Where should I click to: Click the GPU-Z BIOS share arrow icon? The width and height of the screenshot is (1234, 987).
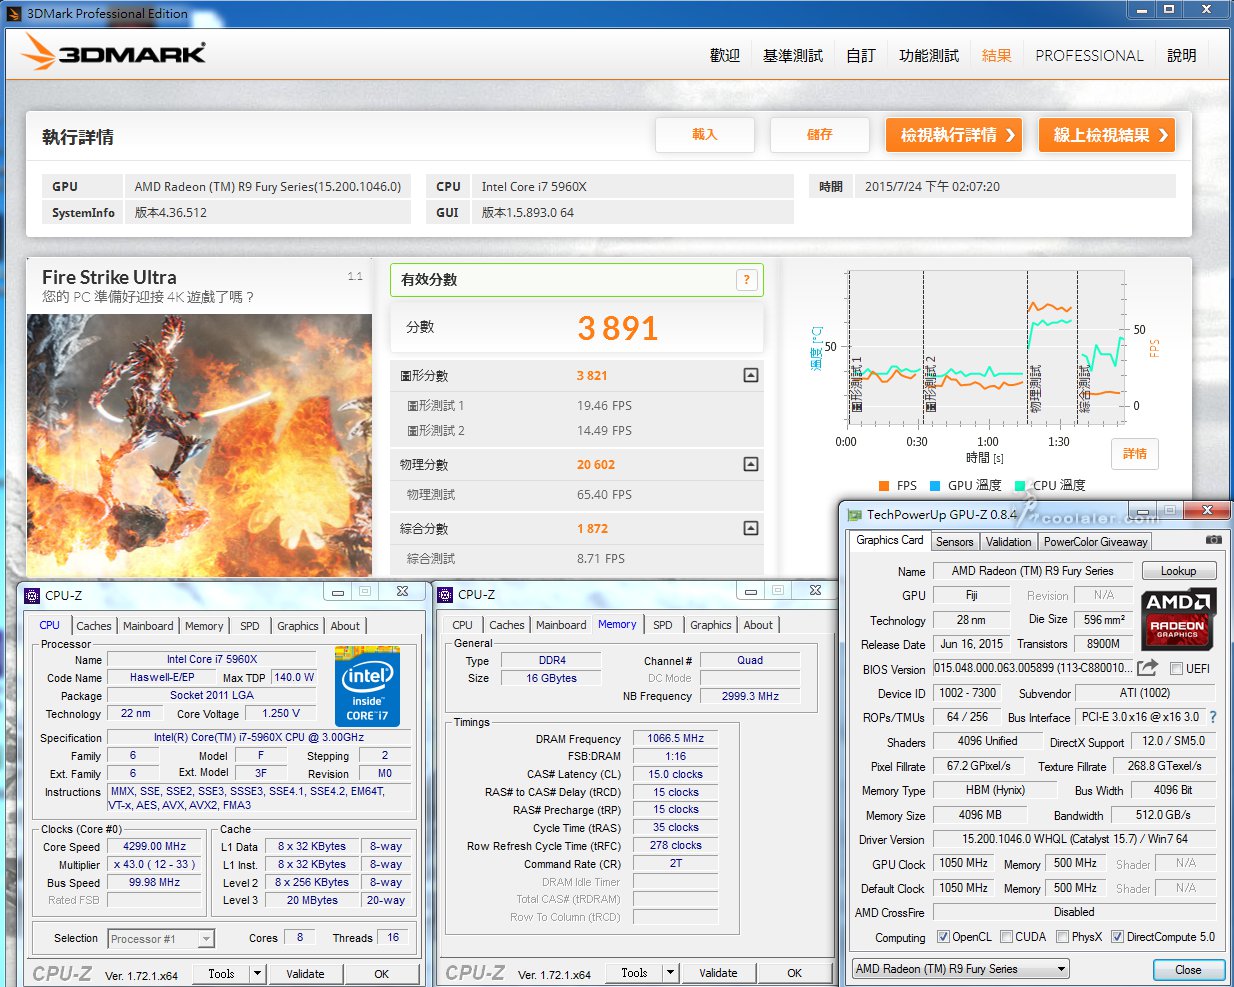pyautogui.click(x=1148, y=668)
